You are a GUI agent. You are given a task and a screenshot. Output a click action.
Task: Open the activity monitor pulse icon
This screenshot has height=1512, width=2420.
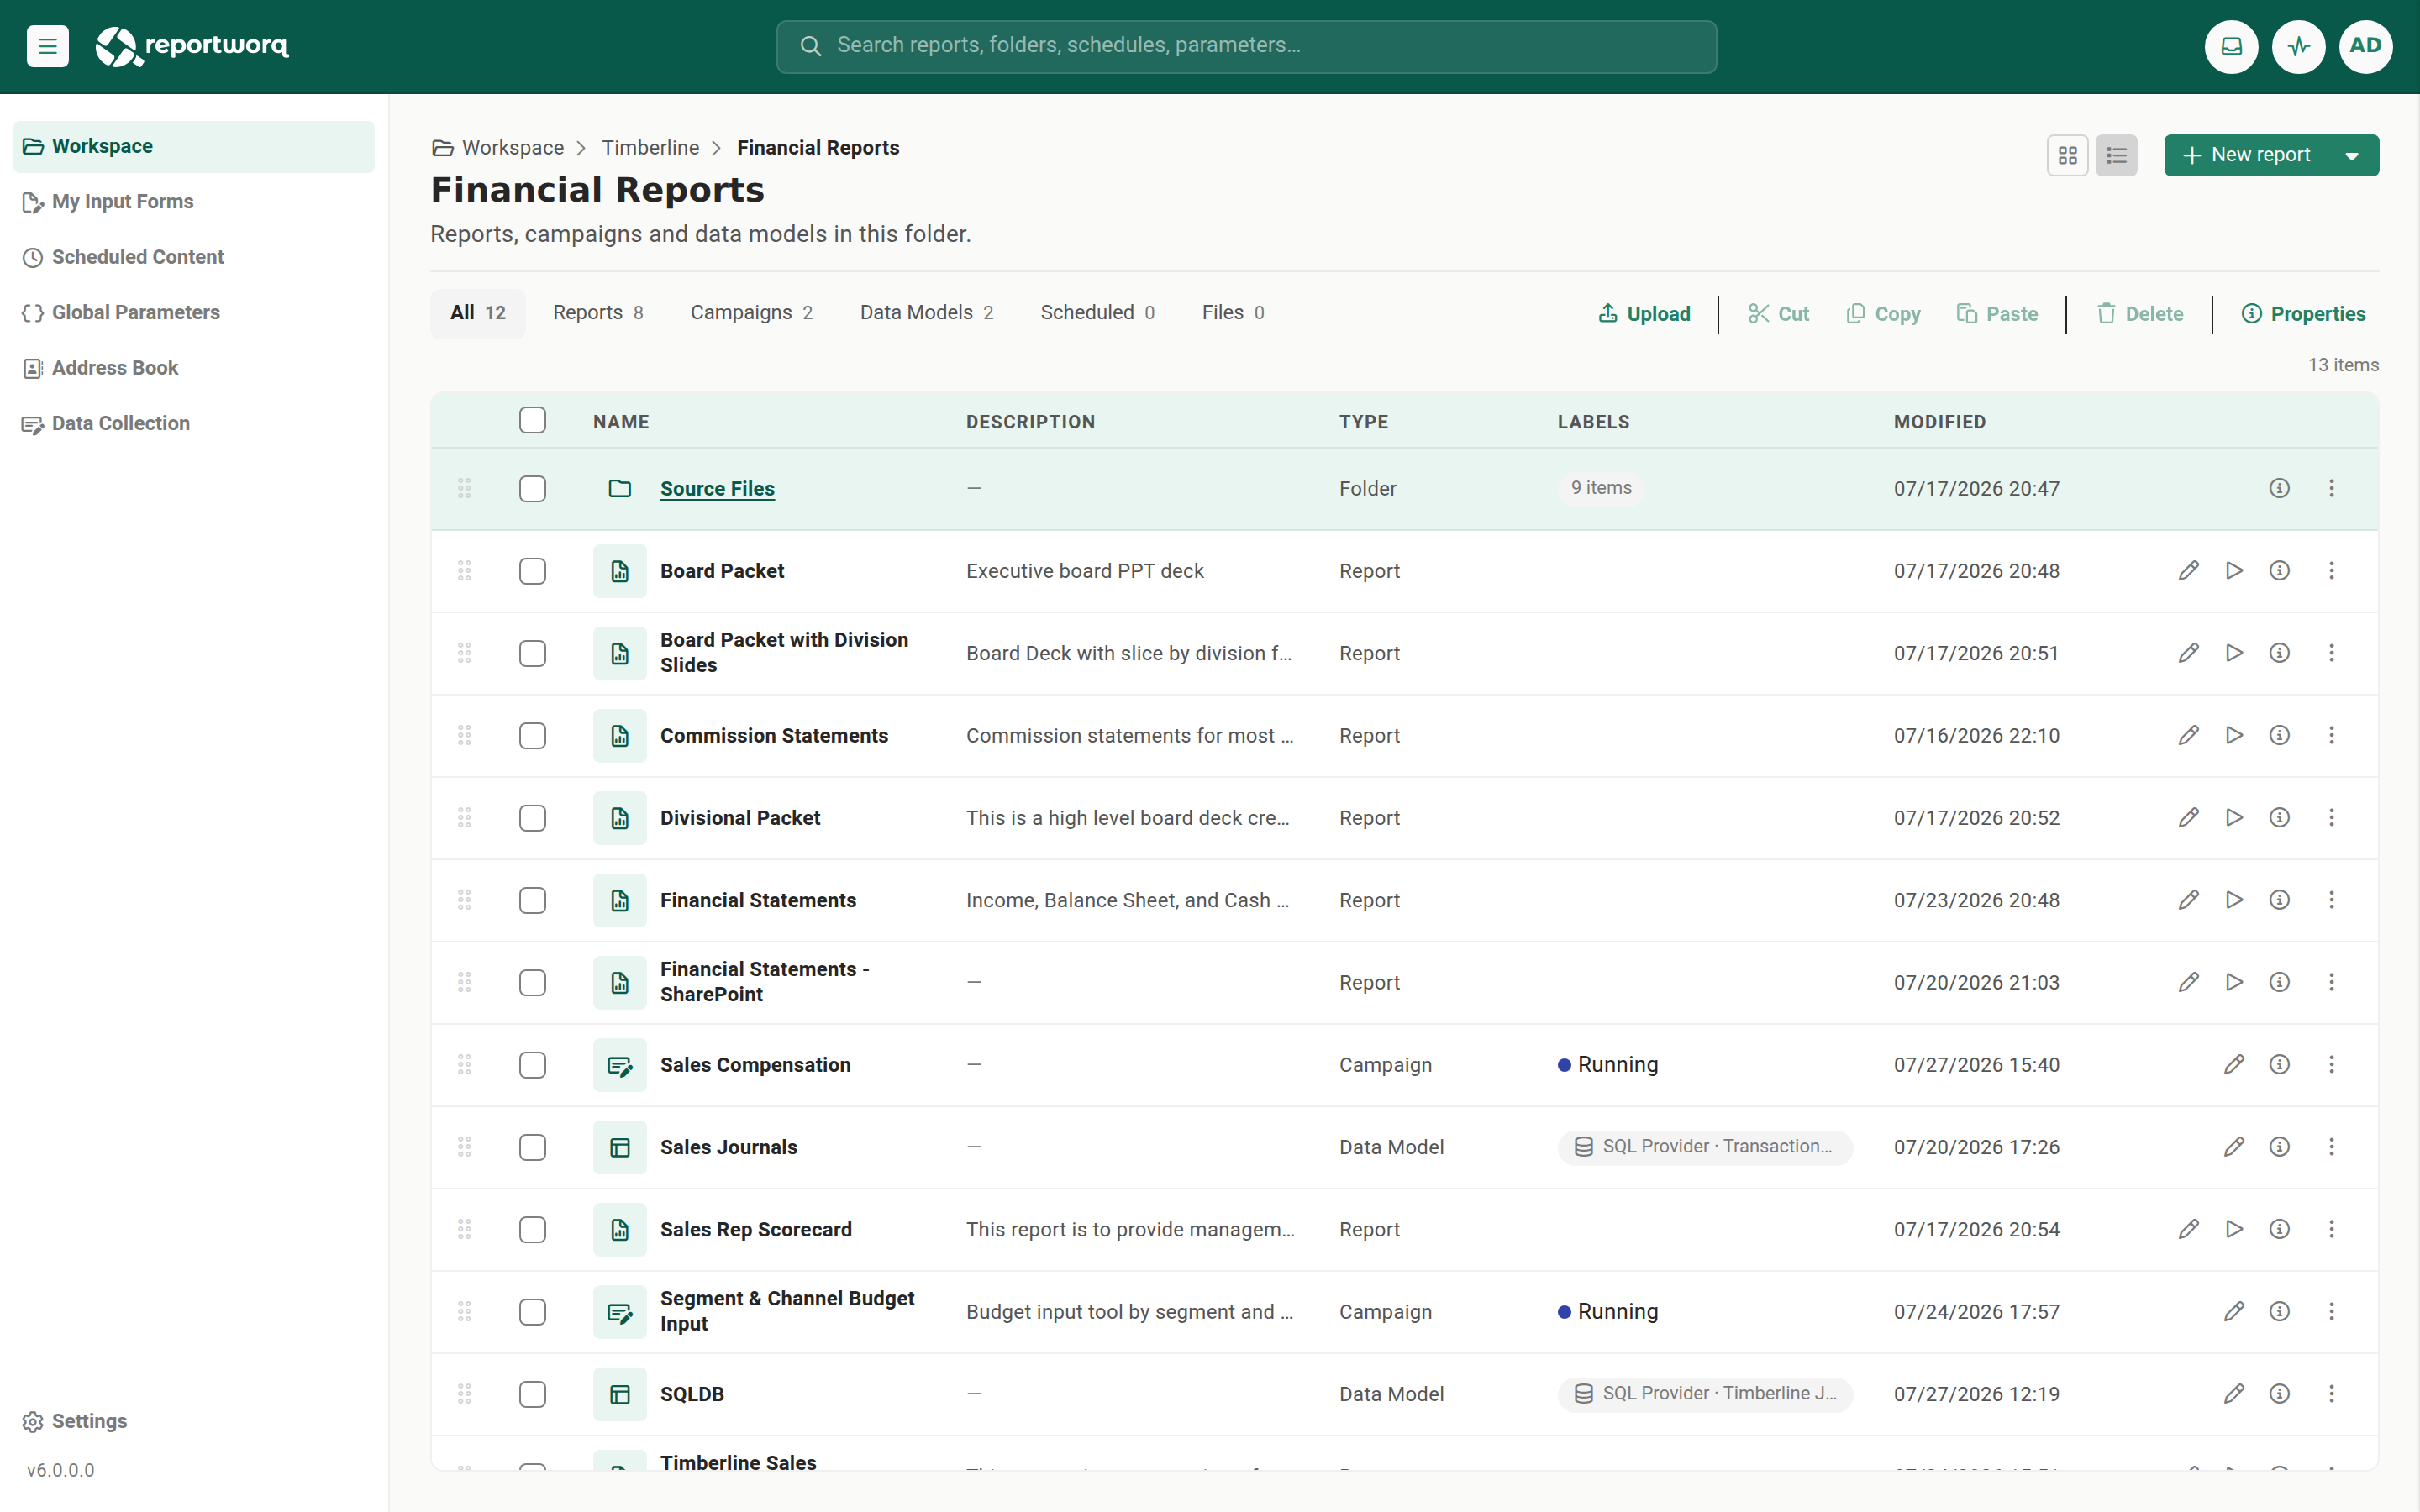point(2298,46)
